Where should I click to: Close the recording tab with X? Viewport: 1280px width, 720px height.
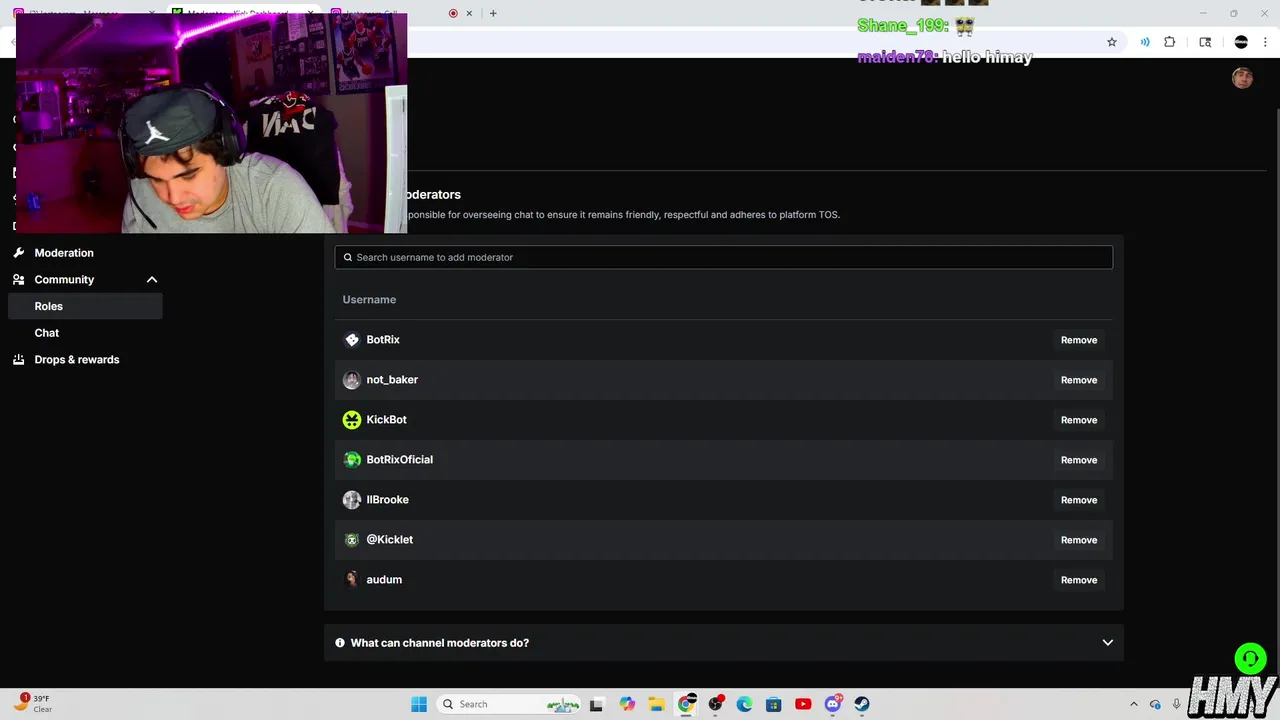pos(469,13)
